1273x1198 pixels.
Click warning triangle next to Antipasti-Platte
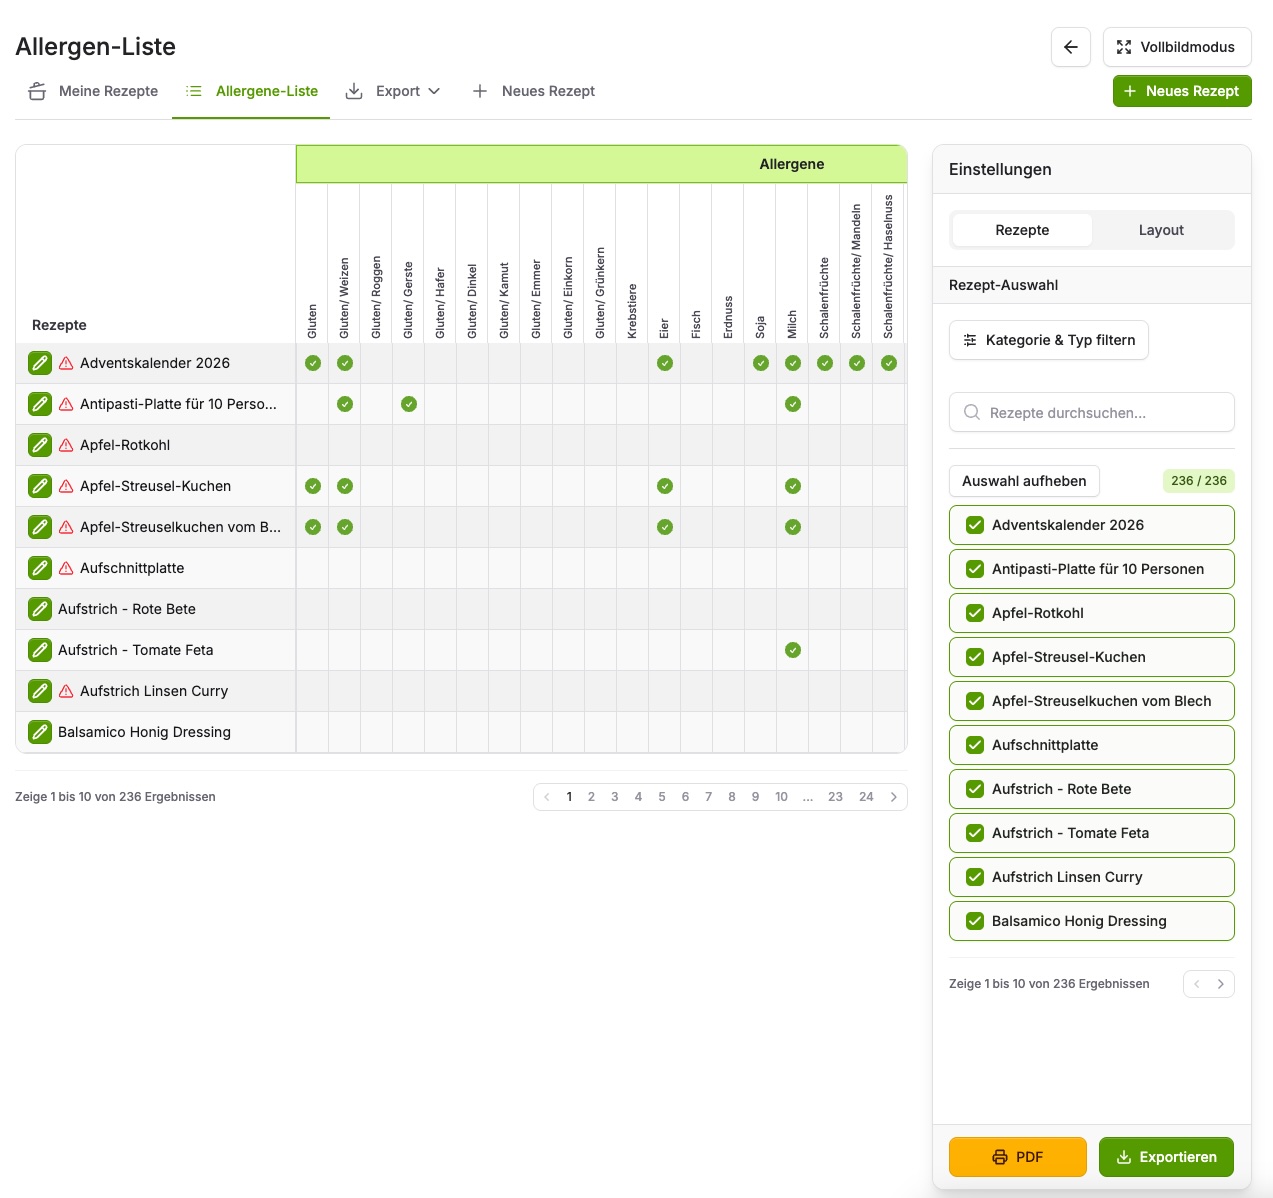[x=66, y=404]
